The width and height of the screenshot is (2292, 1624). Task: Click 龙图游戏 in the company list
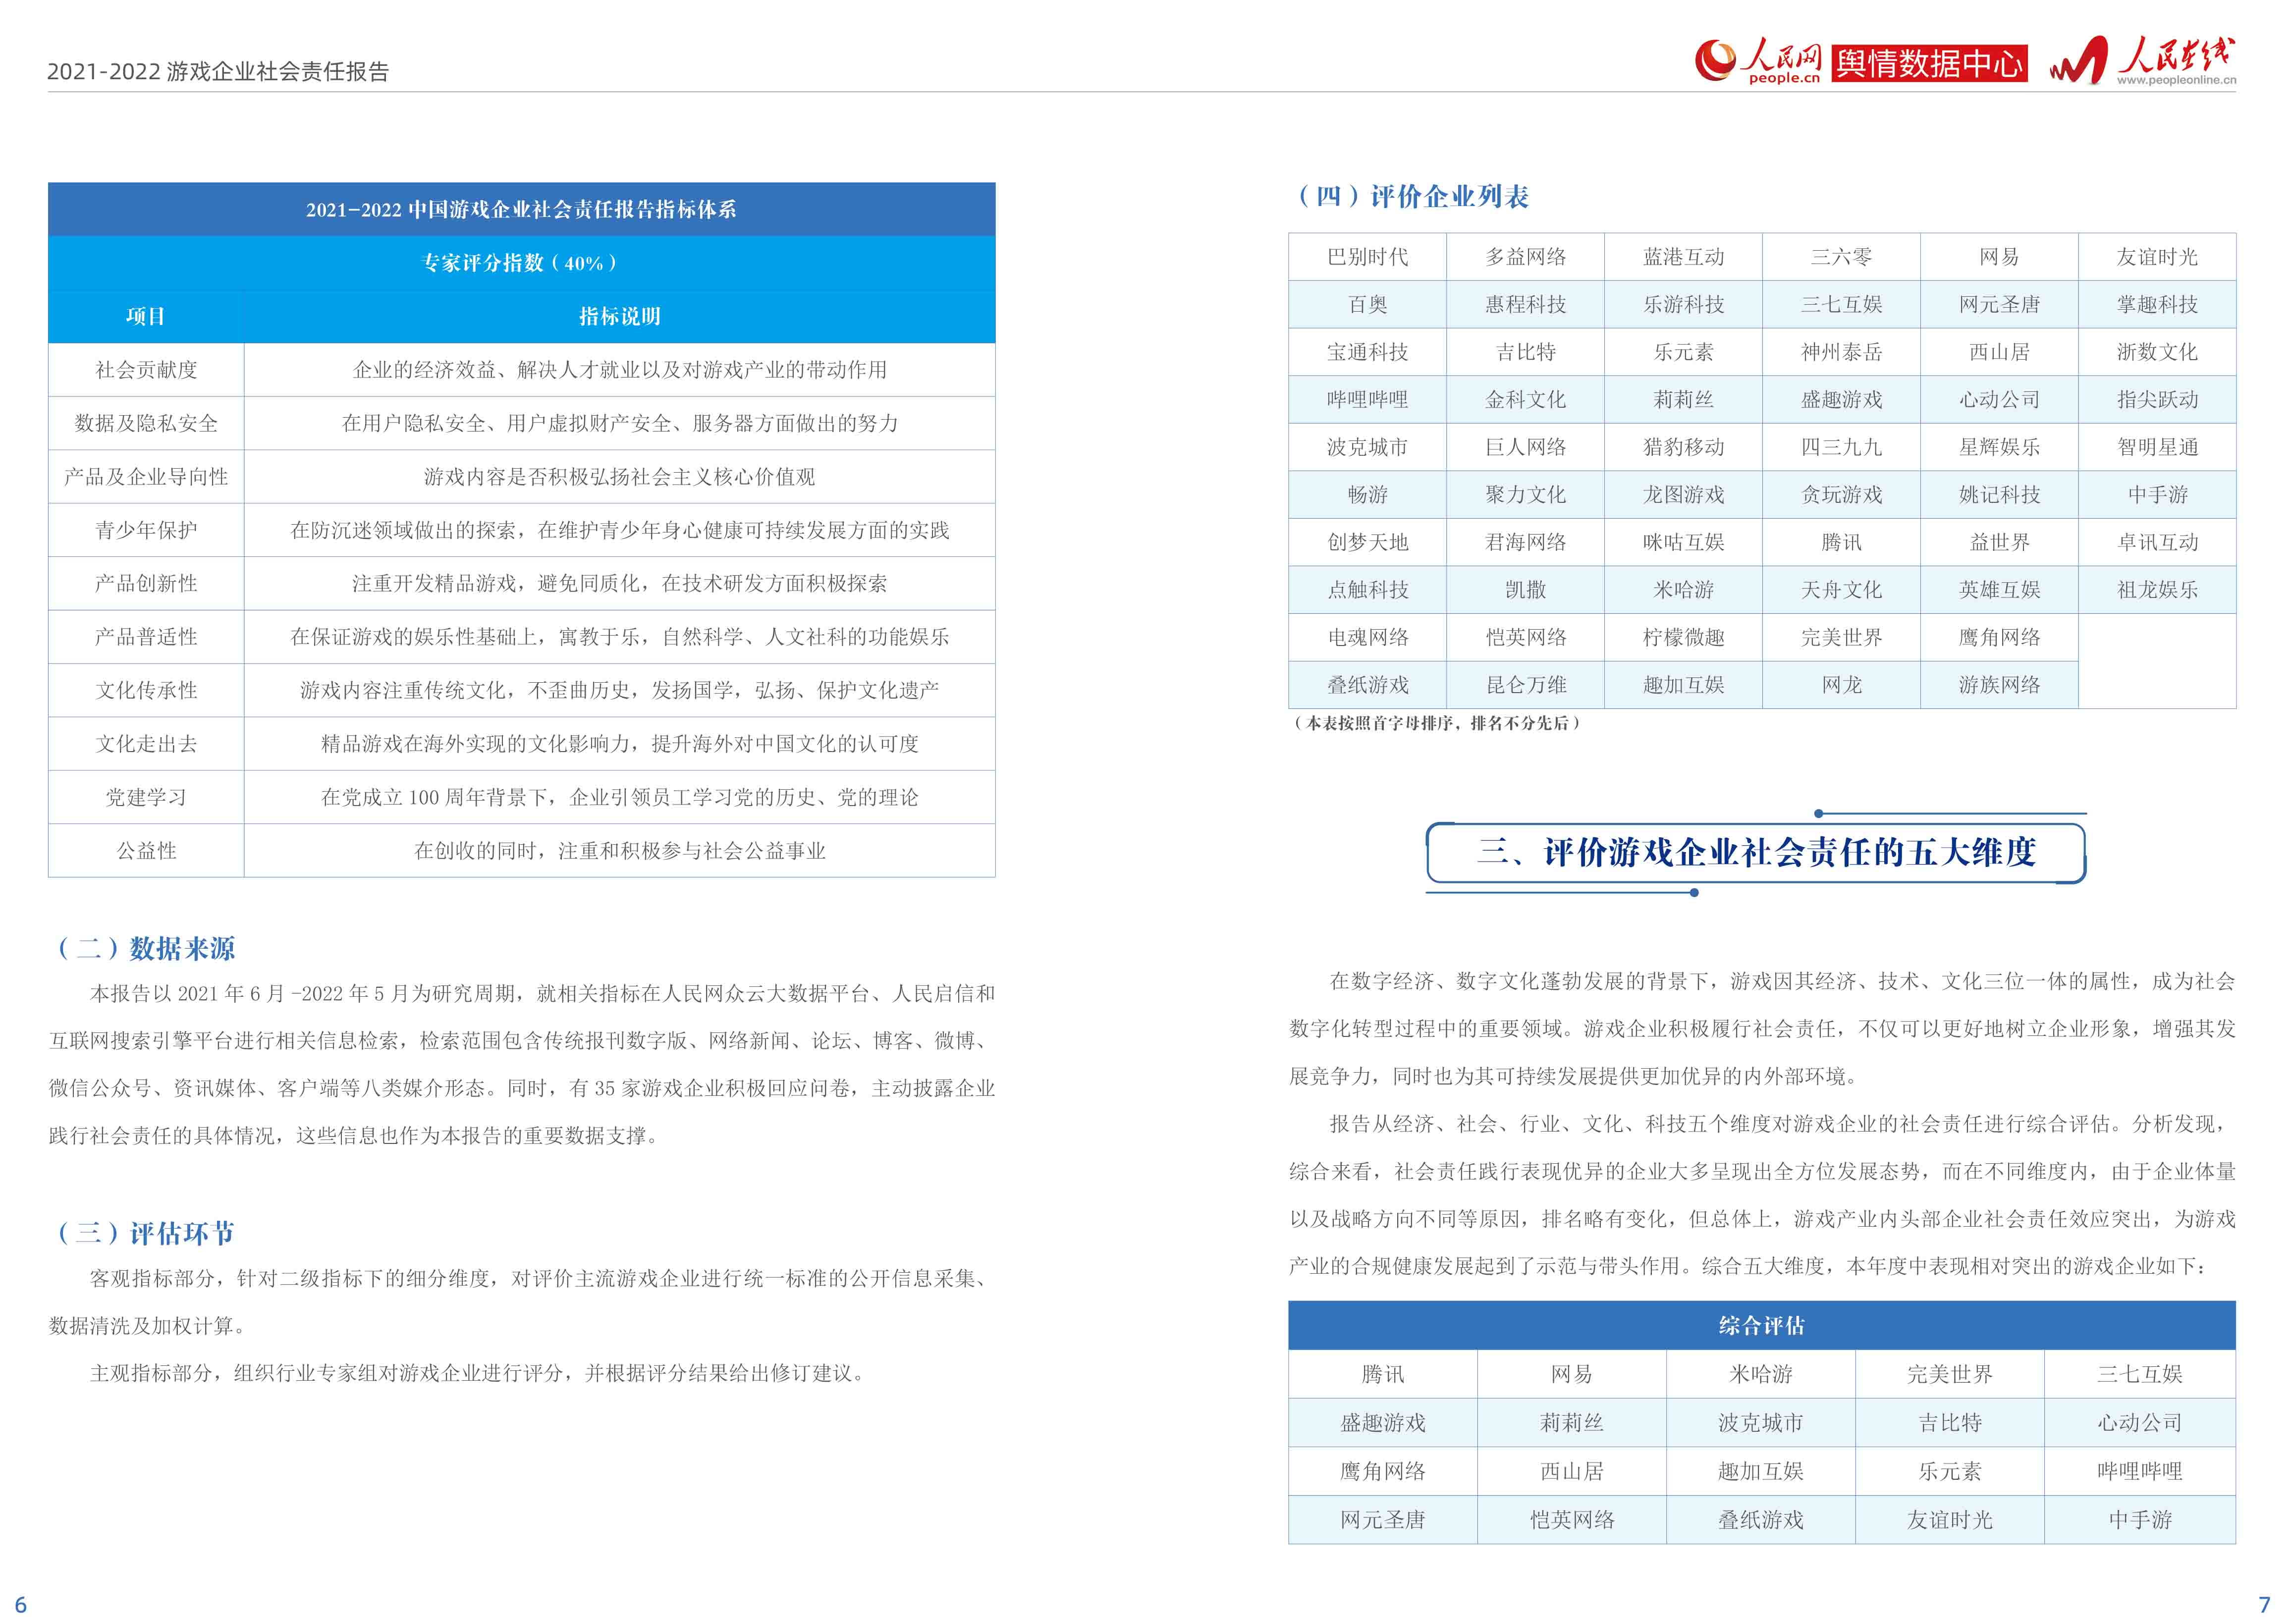click(1683, 494)
